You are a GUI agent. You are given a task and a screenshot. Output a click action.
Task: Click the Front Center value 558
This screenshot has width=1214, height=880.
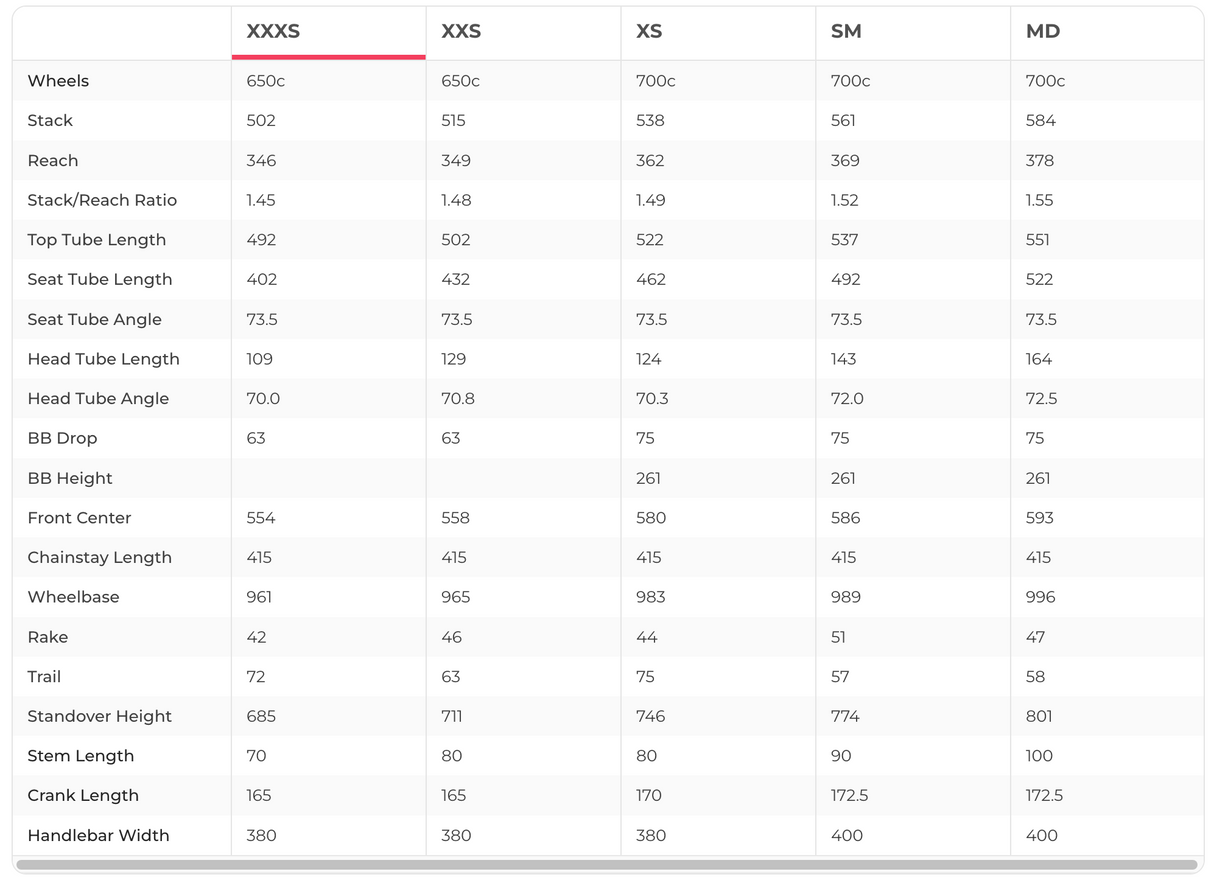click(455, 518)
